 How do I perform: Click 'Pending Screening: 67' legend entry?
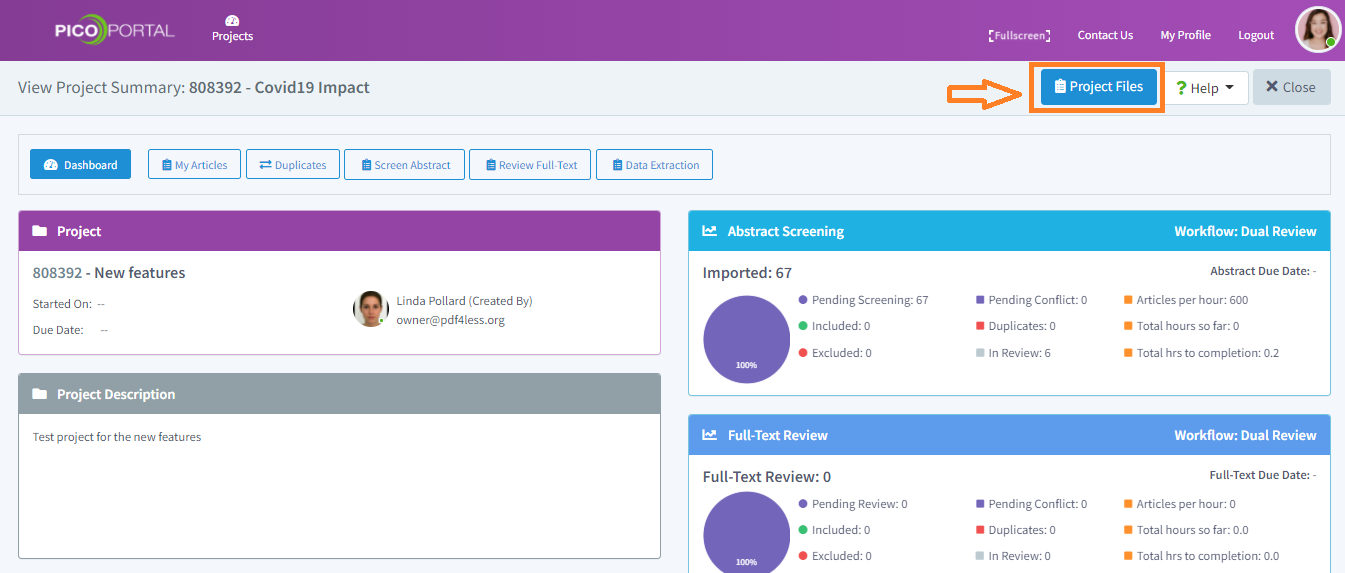point(863,300)
